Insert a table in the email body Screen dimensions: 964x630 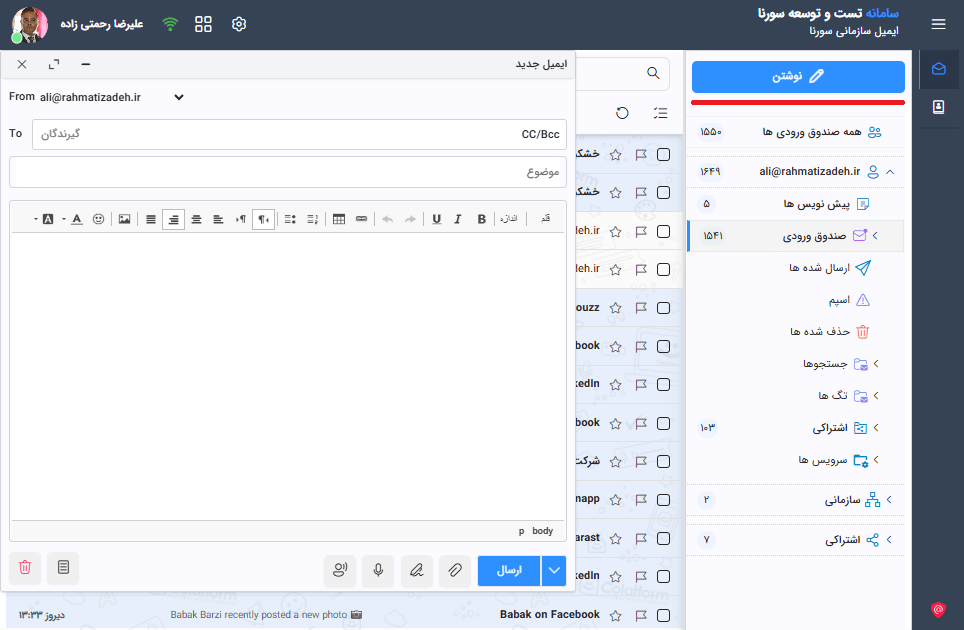[339, 219]
